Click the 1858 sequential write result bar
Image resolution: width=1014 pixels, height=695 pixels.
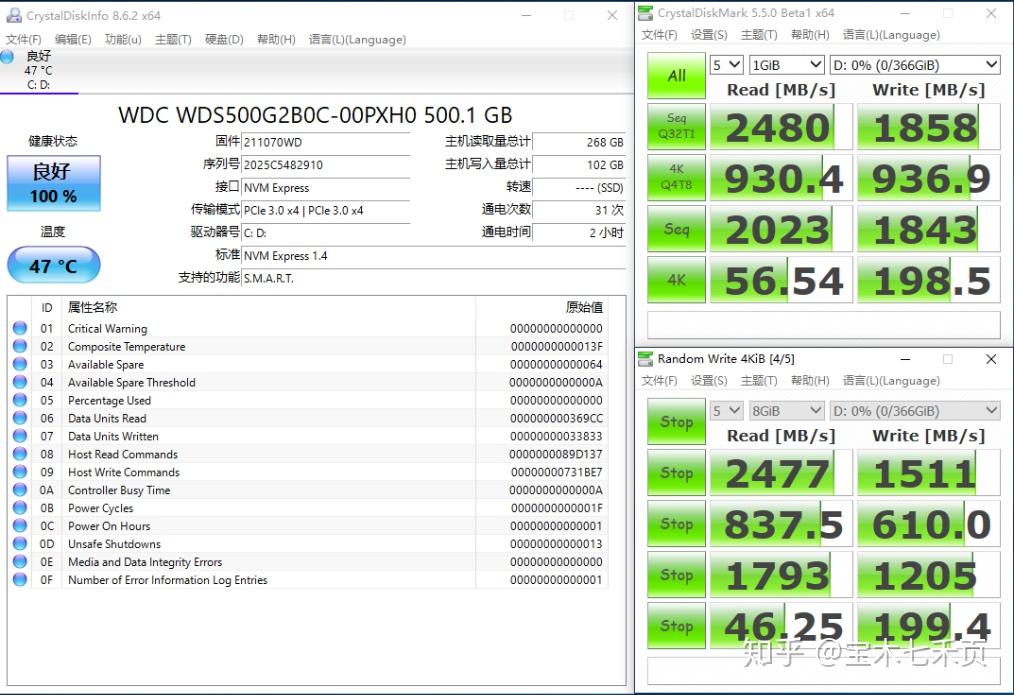(929, 127)
